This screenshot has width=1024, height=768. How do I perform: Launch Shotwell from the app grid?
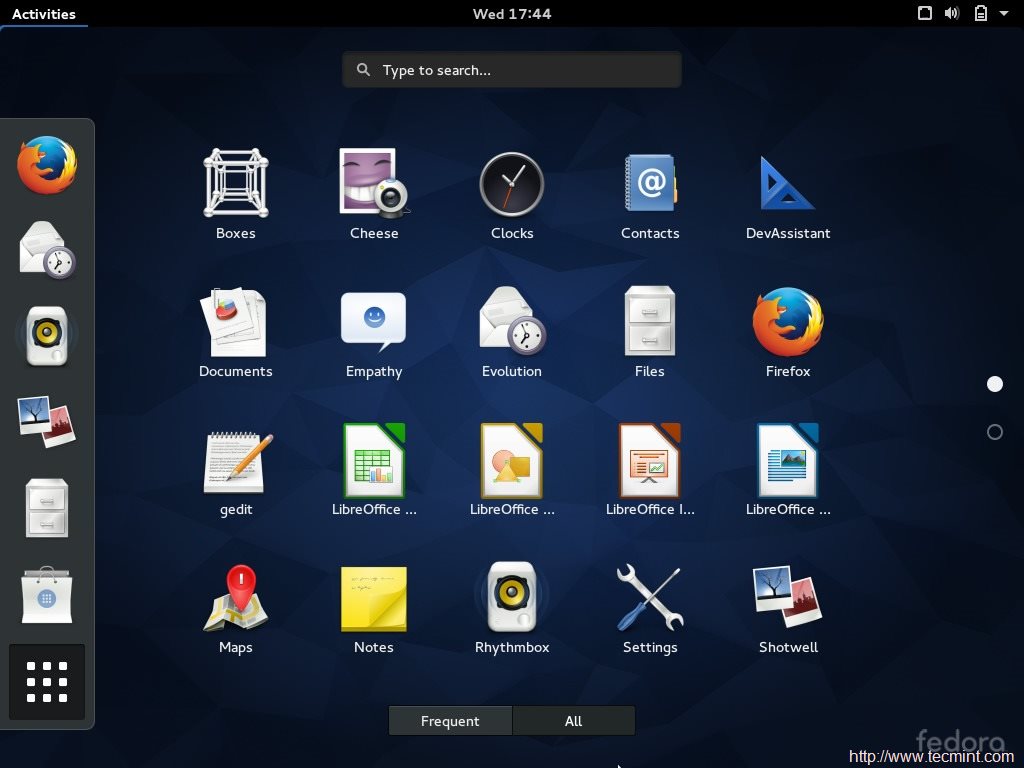[788, 598]
